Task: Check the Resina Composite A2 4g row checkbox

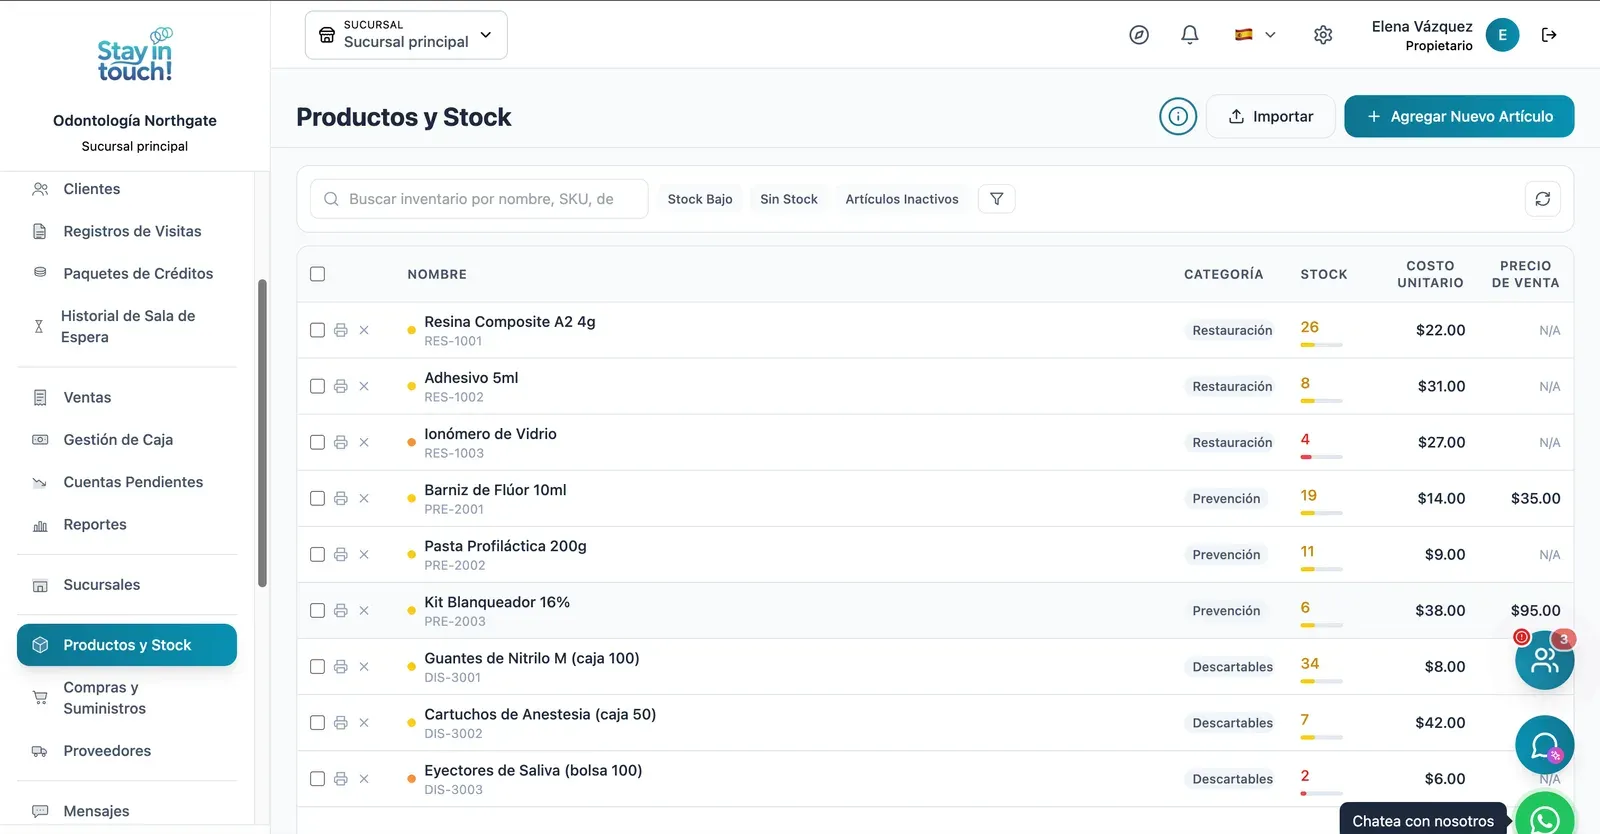Action: pos(318,330)
